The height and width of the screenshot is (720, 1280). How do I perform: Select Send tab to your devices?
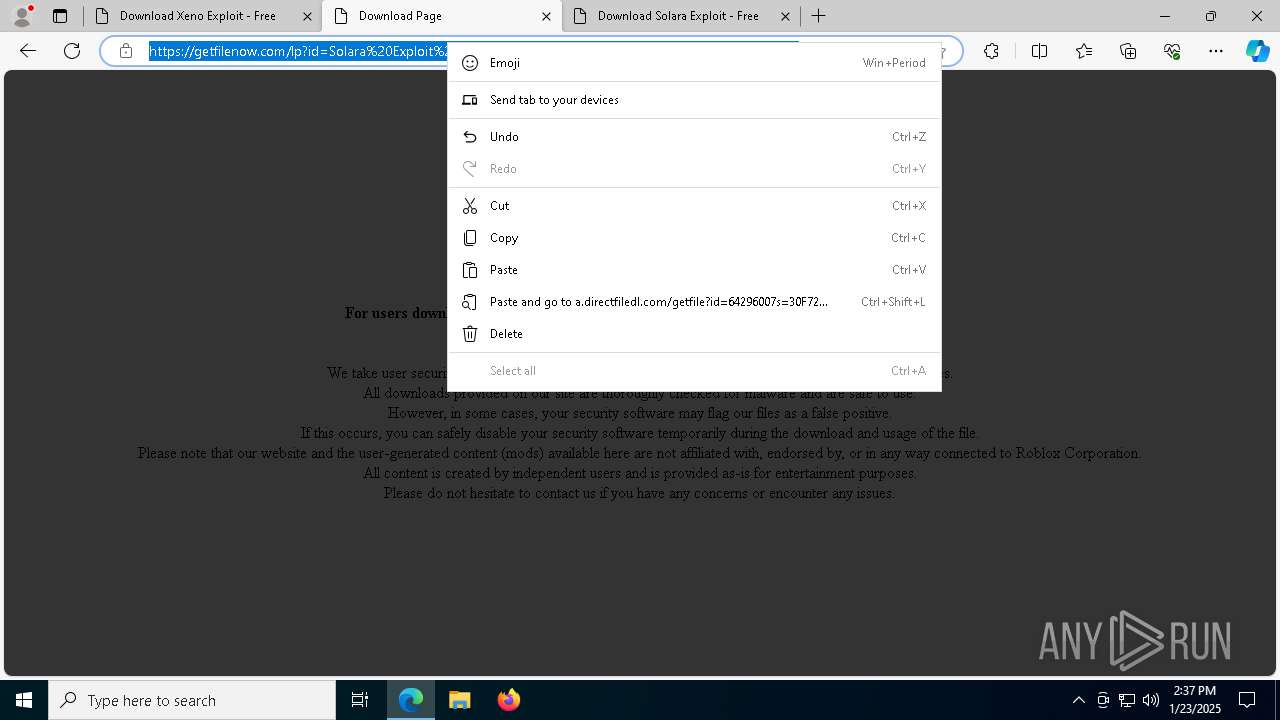pos(694,100)
